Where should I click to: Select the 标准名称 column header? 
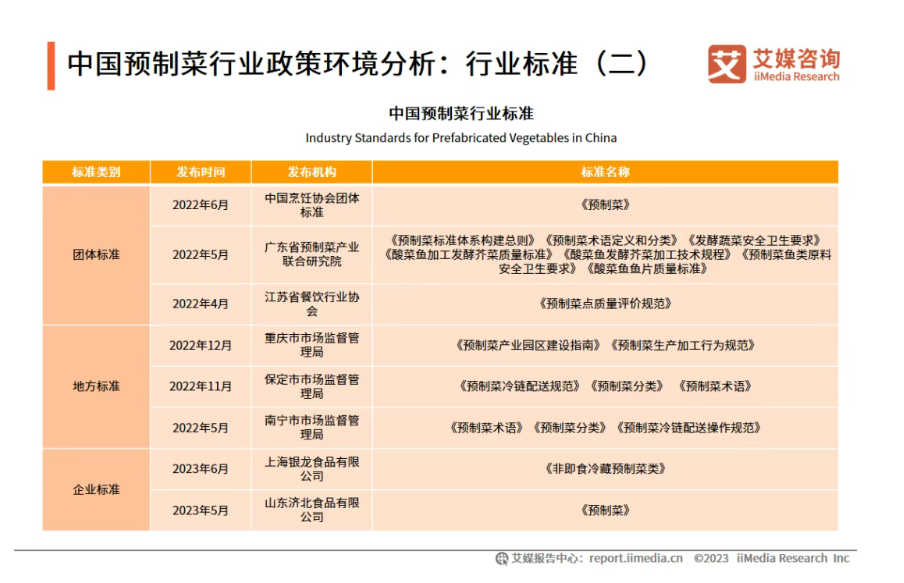(605, 172)
